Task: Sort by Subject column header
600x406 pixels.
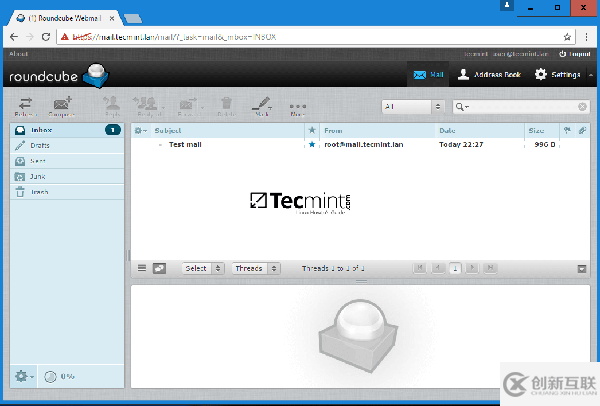Action: [x=168, y=130]
